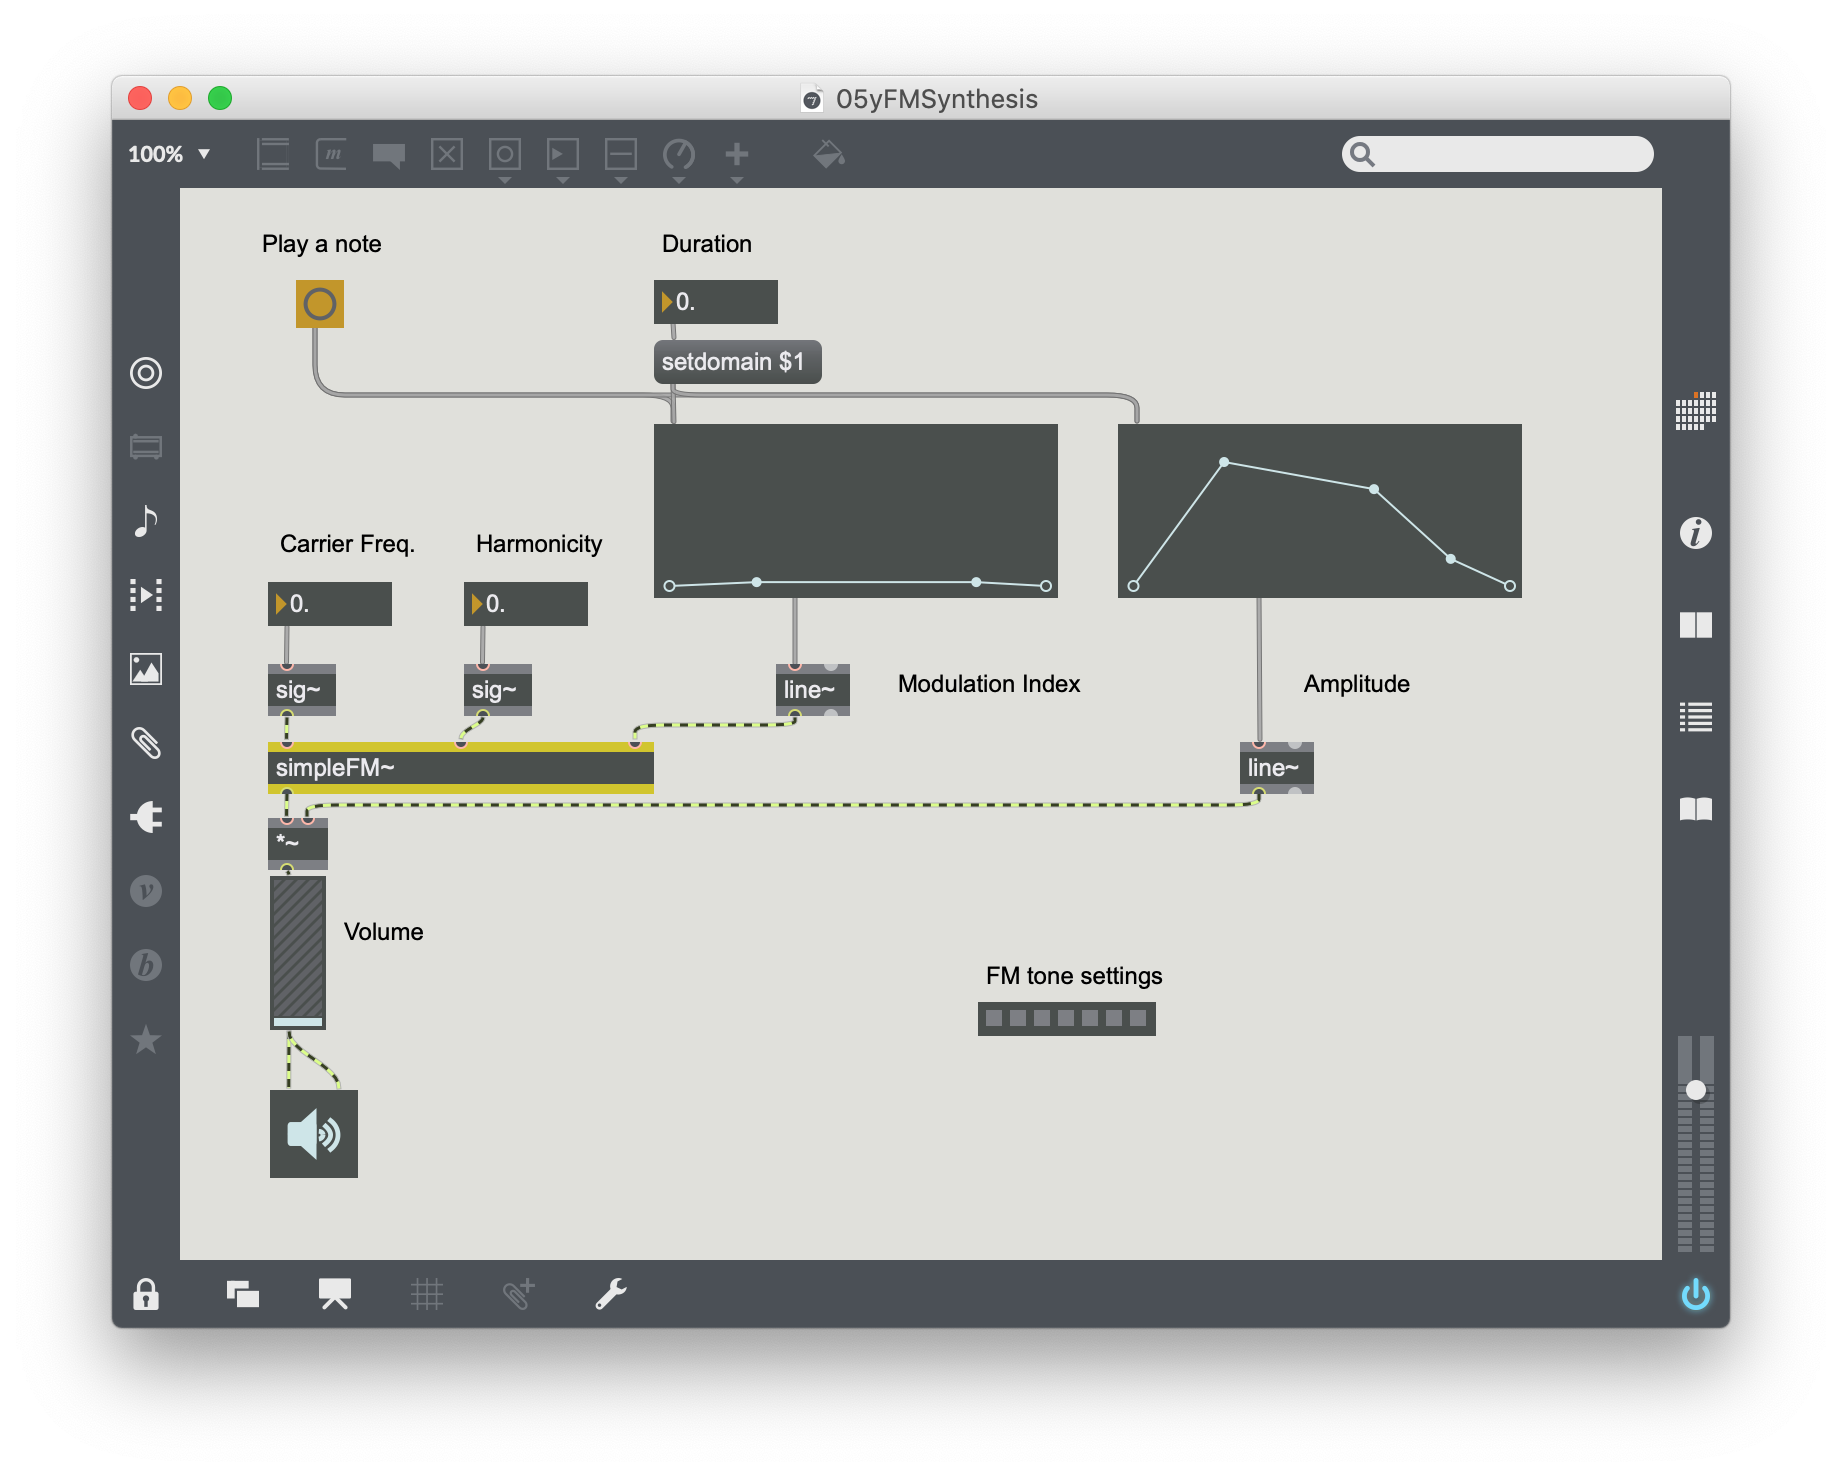Open the inspector info icon
1842x1476 pixels.
1695,533
